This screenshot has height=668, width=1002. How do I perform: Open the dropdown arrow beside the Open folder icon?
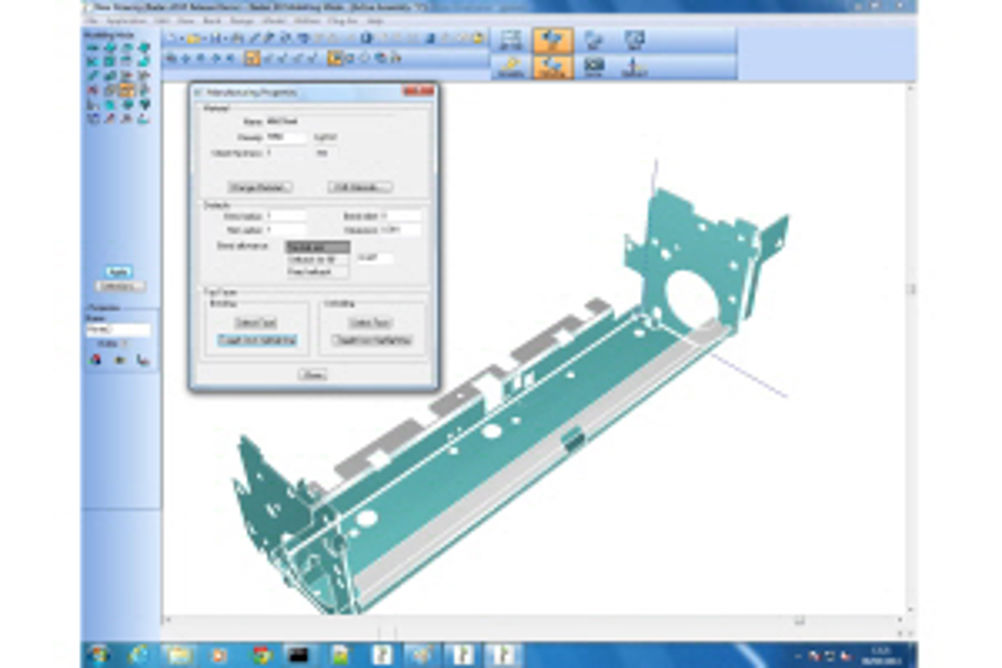coord(204,40)
